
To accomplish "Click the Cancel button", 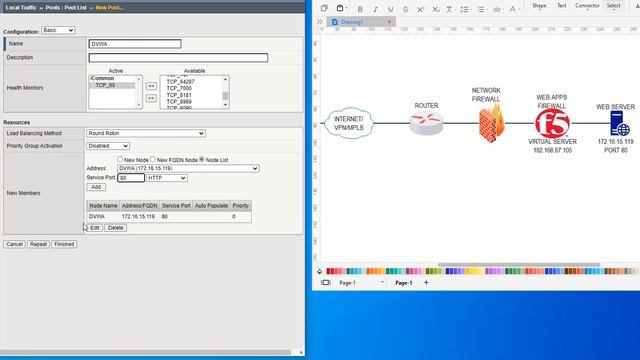I will 14,244.
